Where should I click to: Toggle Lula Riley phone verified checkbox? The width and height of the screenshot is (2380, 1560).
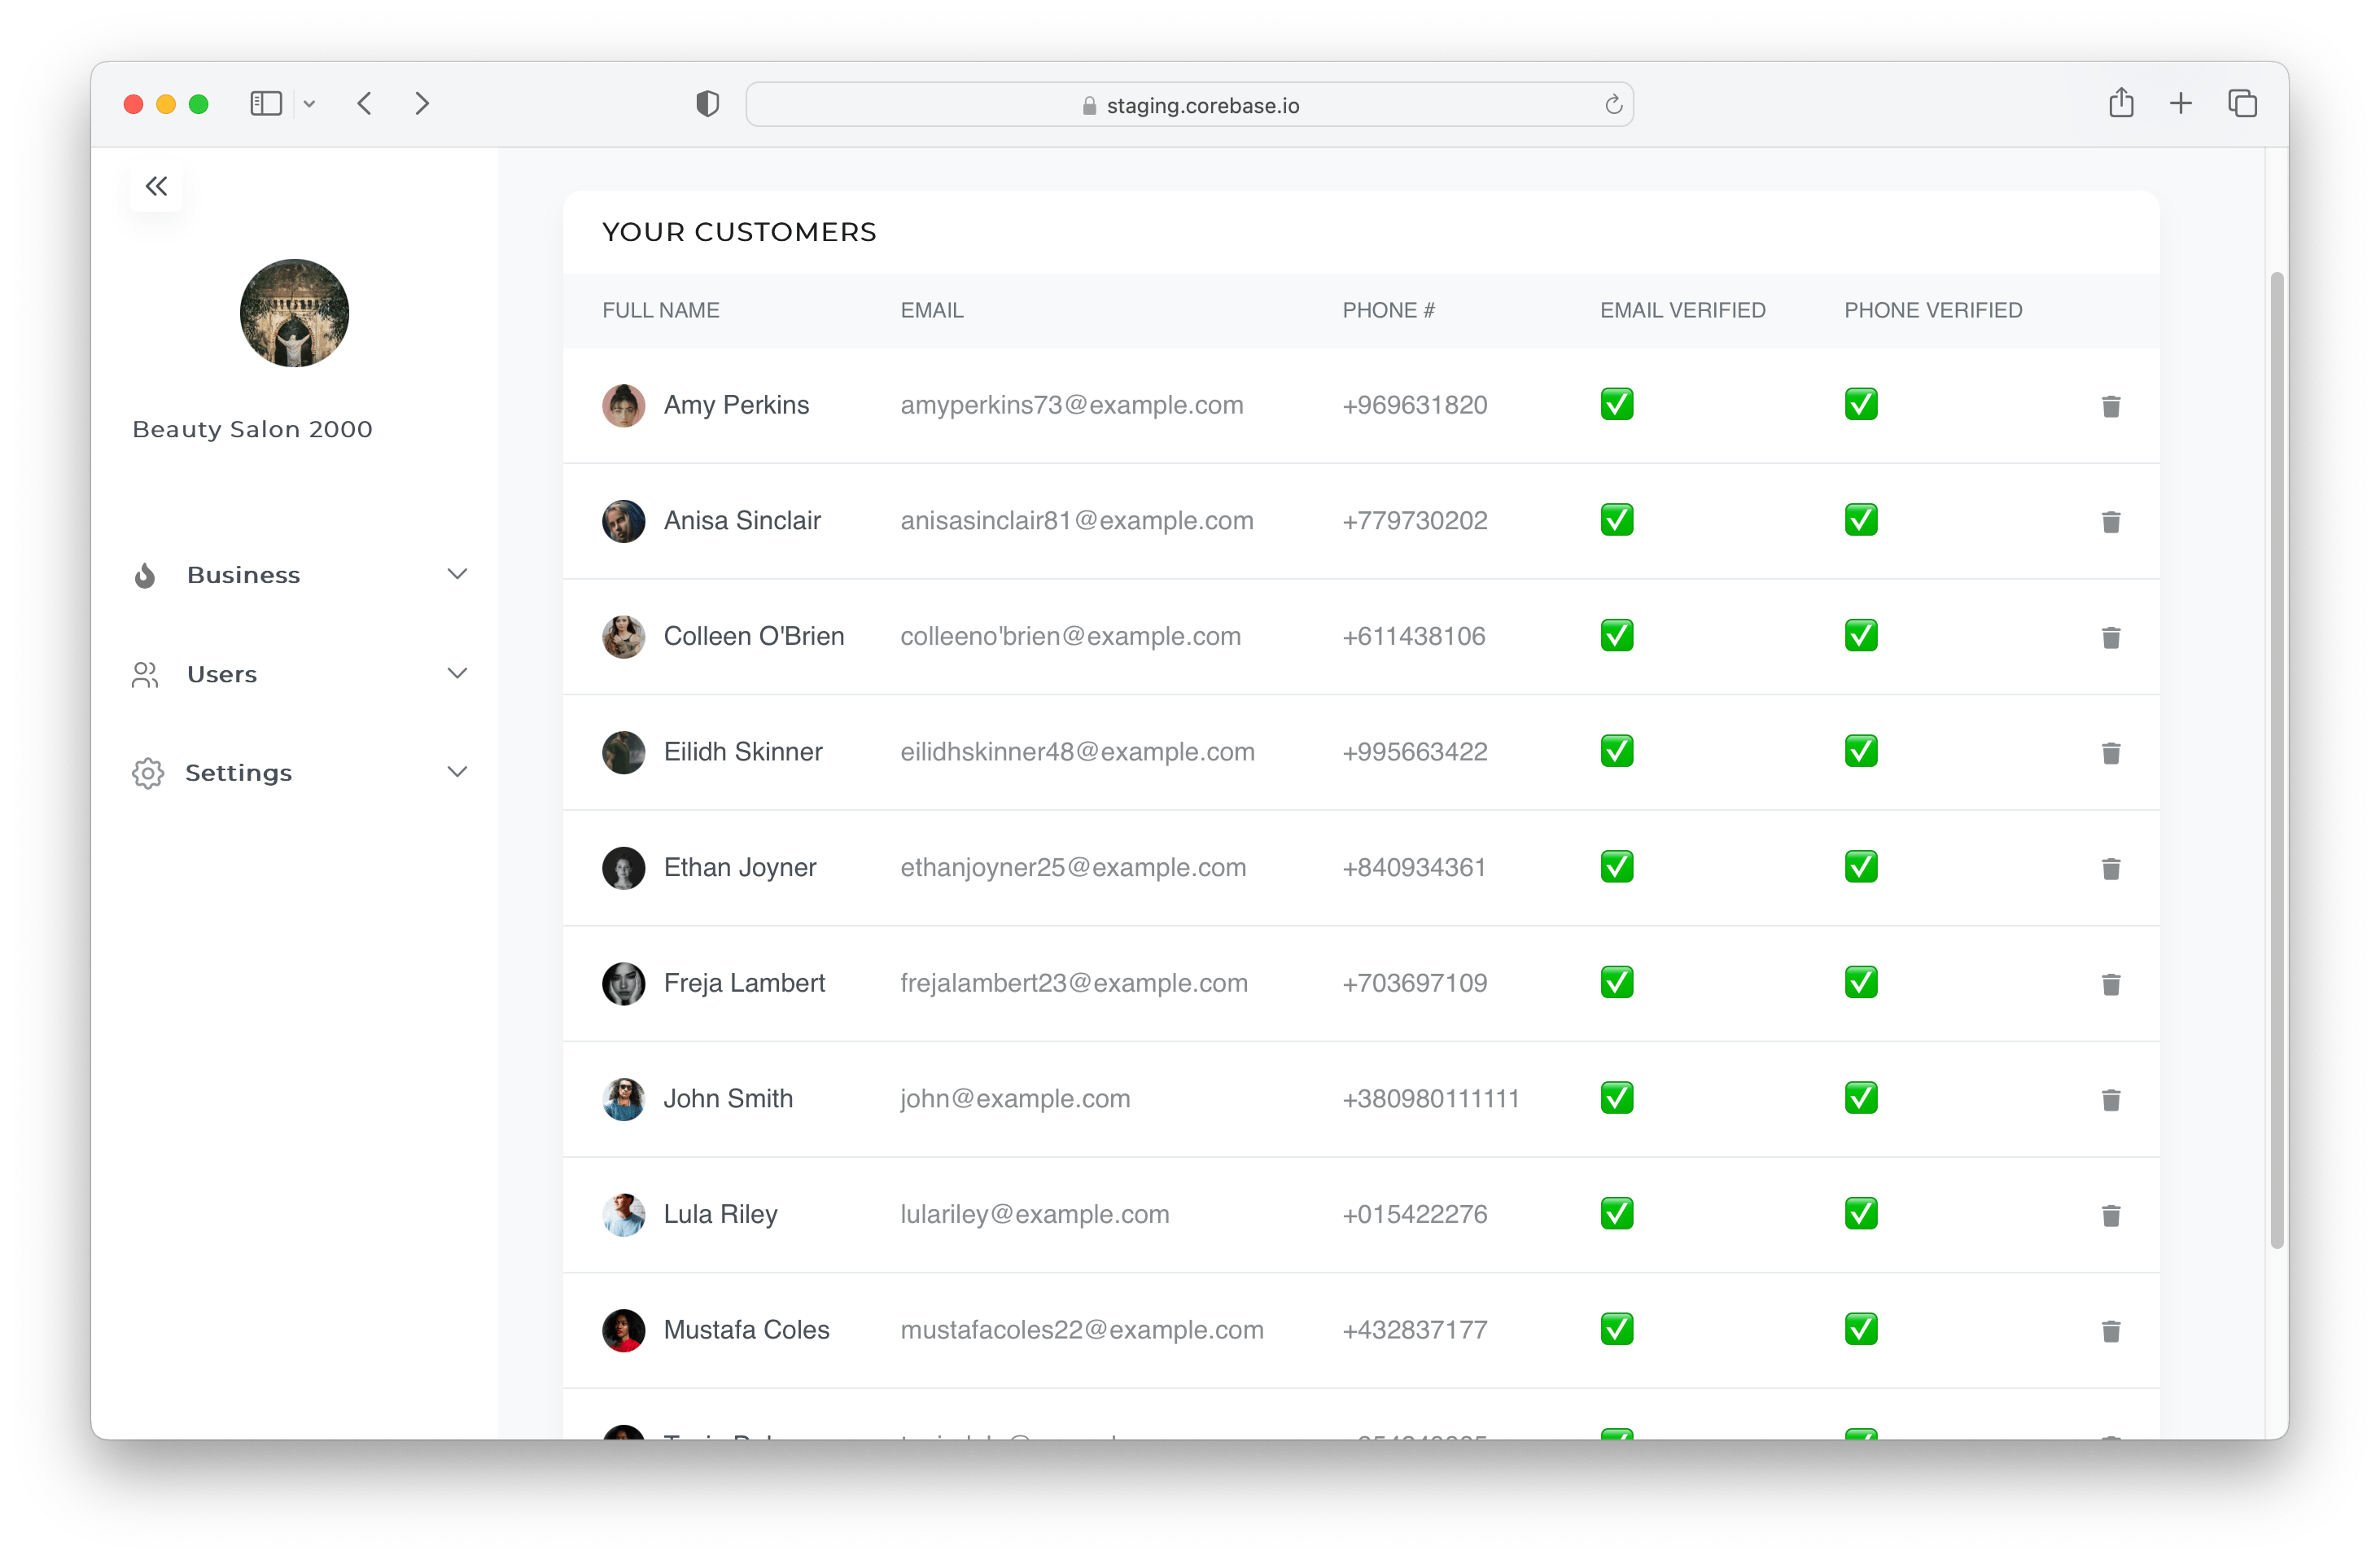coord(1860,1213)
